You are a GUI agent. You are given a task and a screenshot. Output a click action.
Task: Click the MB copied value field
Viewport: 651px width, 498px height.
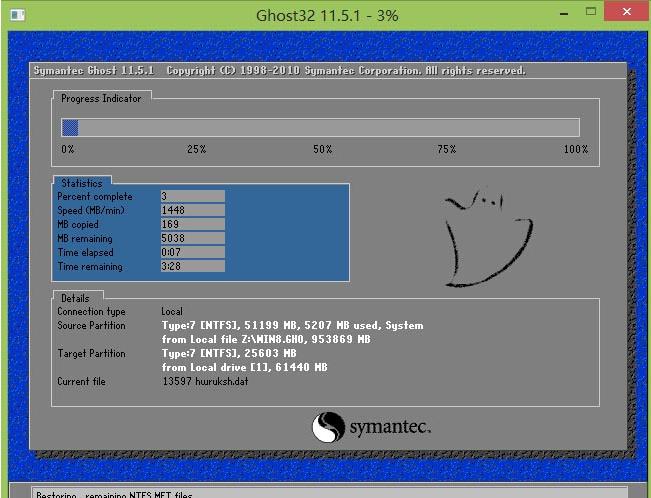tap(192, 225)
